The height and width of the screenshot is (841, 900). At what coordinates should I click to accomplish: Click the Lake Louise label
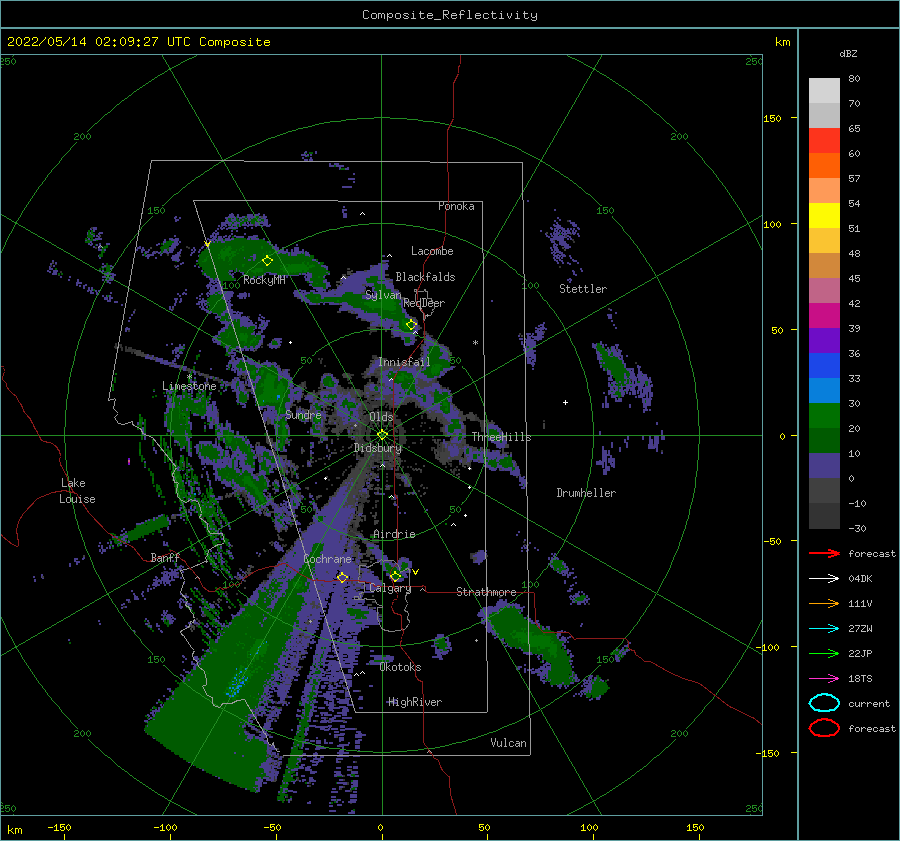point(77,491)
